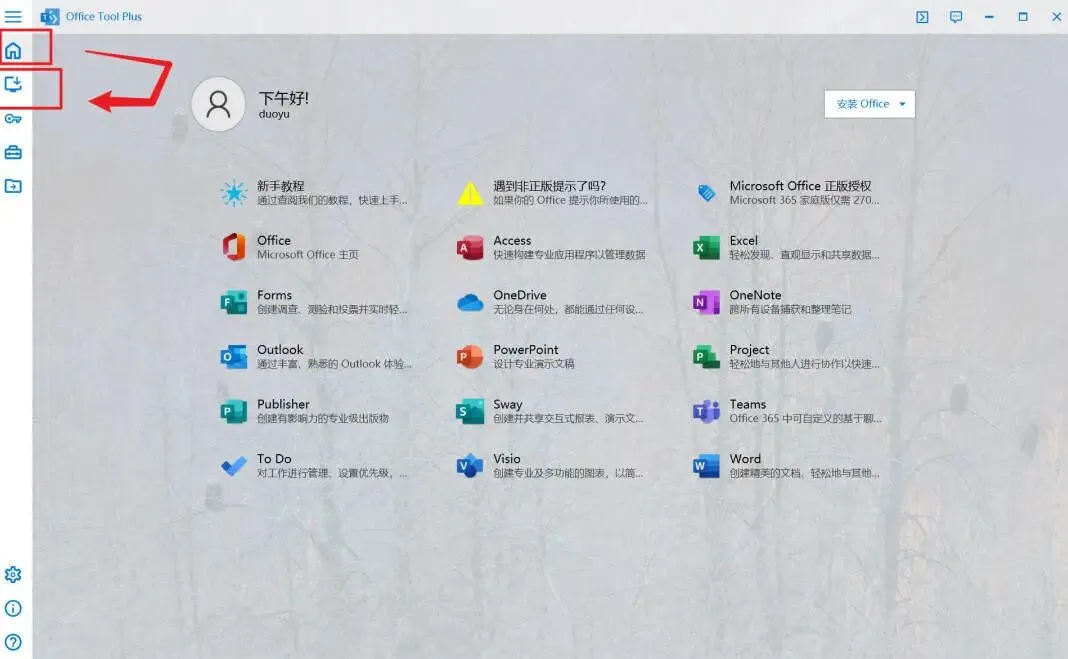
Task: Click the PowerPoint 设计专业演示文稿 description
Action: [x=534, y=364]
